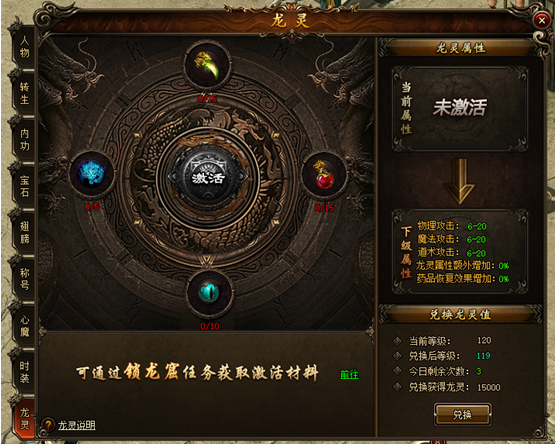Close the 龙灵 window with red X
Viewport: 556px width, 446px height.
coord(541,21)
